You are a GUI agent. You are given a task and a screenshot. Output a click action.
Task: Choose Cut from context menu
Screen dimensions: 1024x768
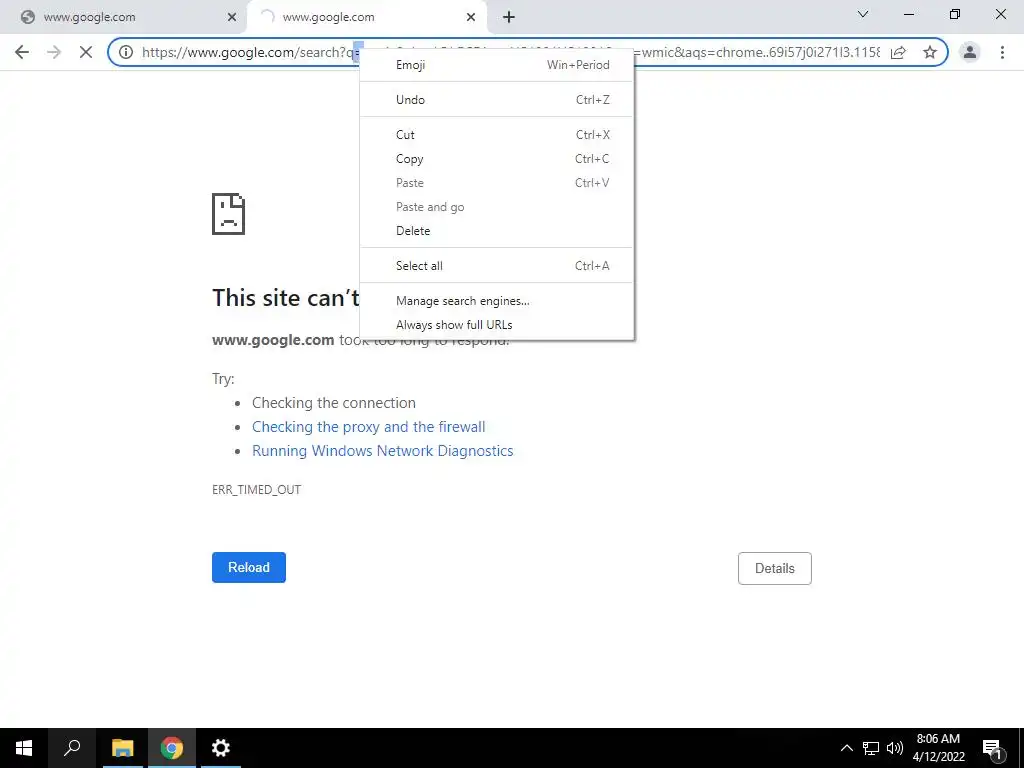point(497,135)
